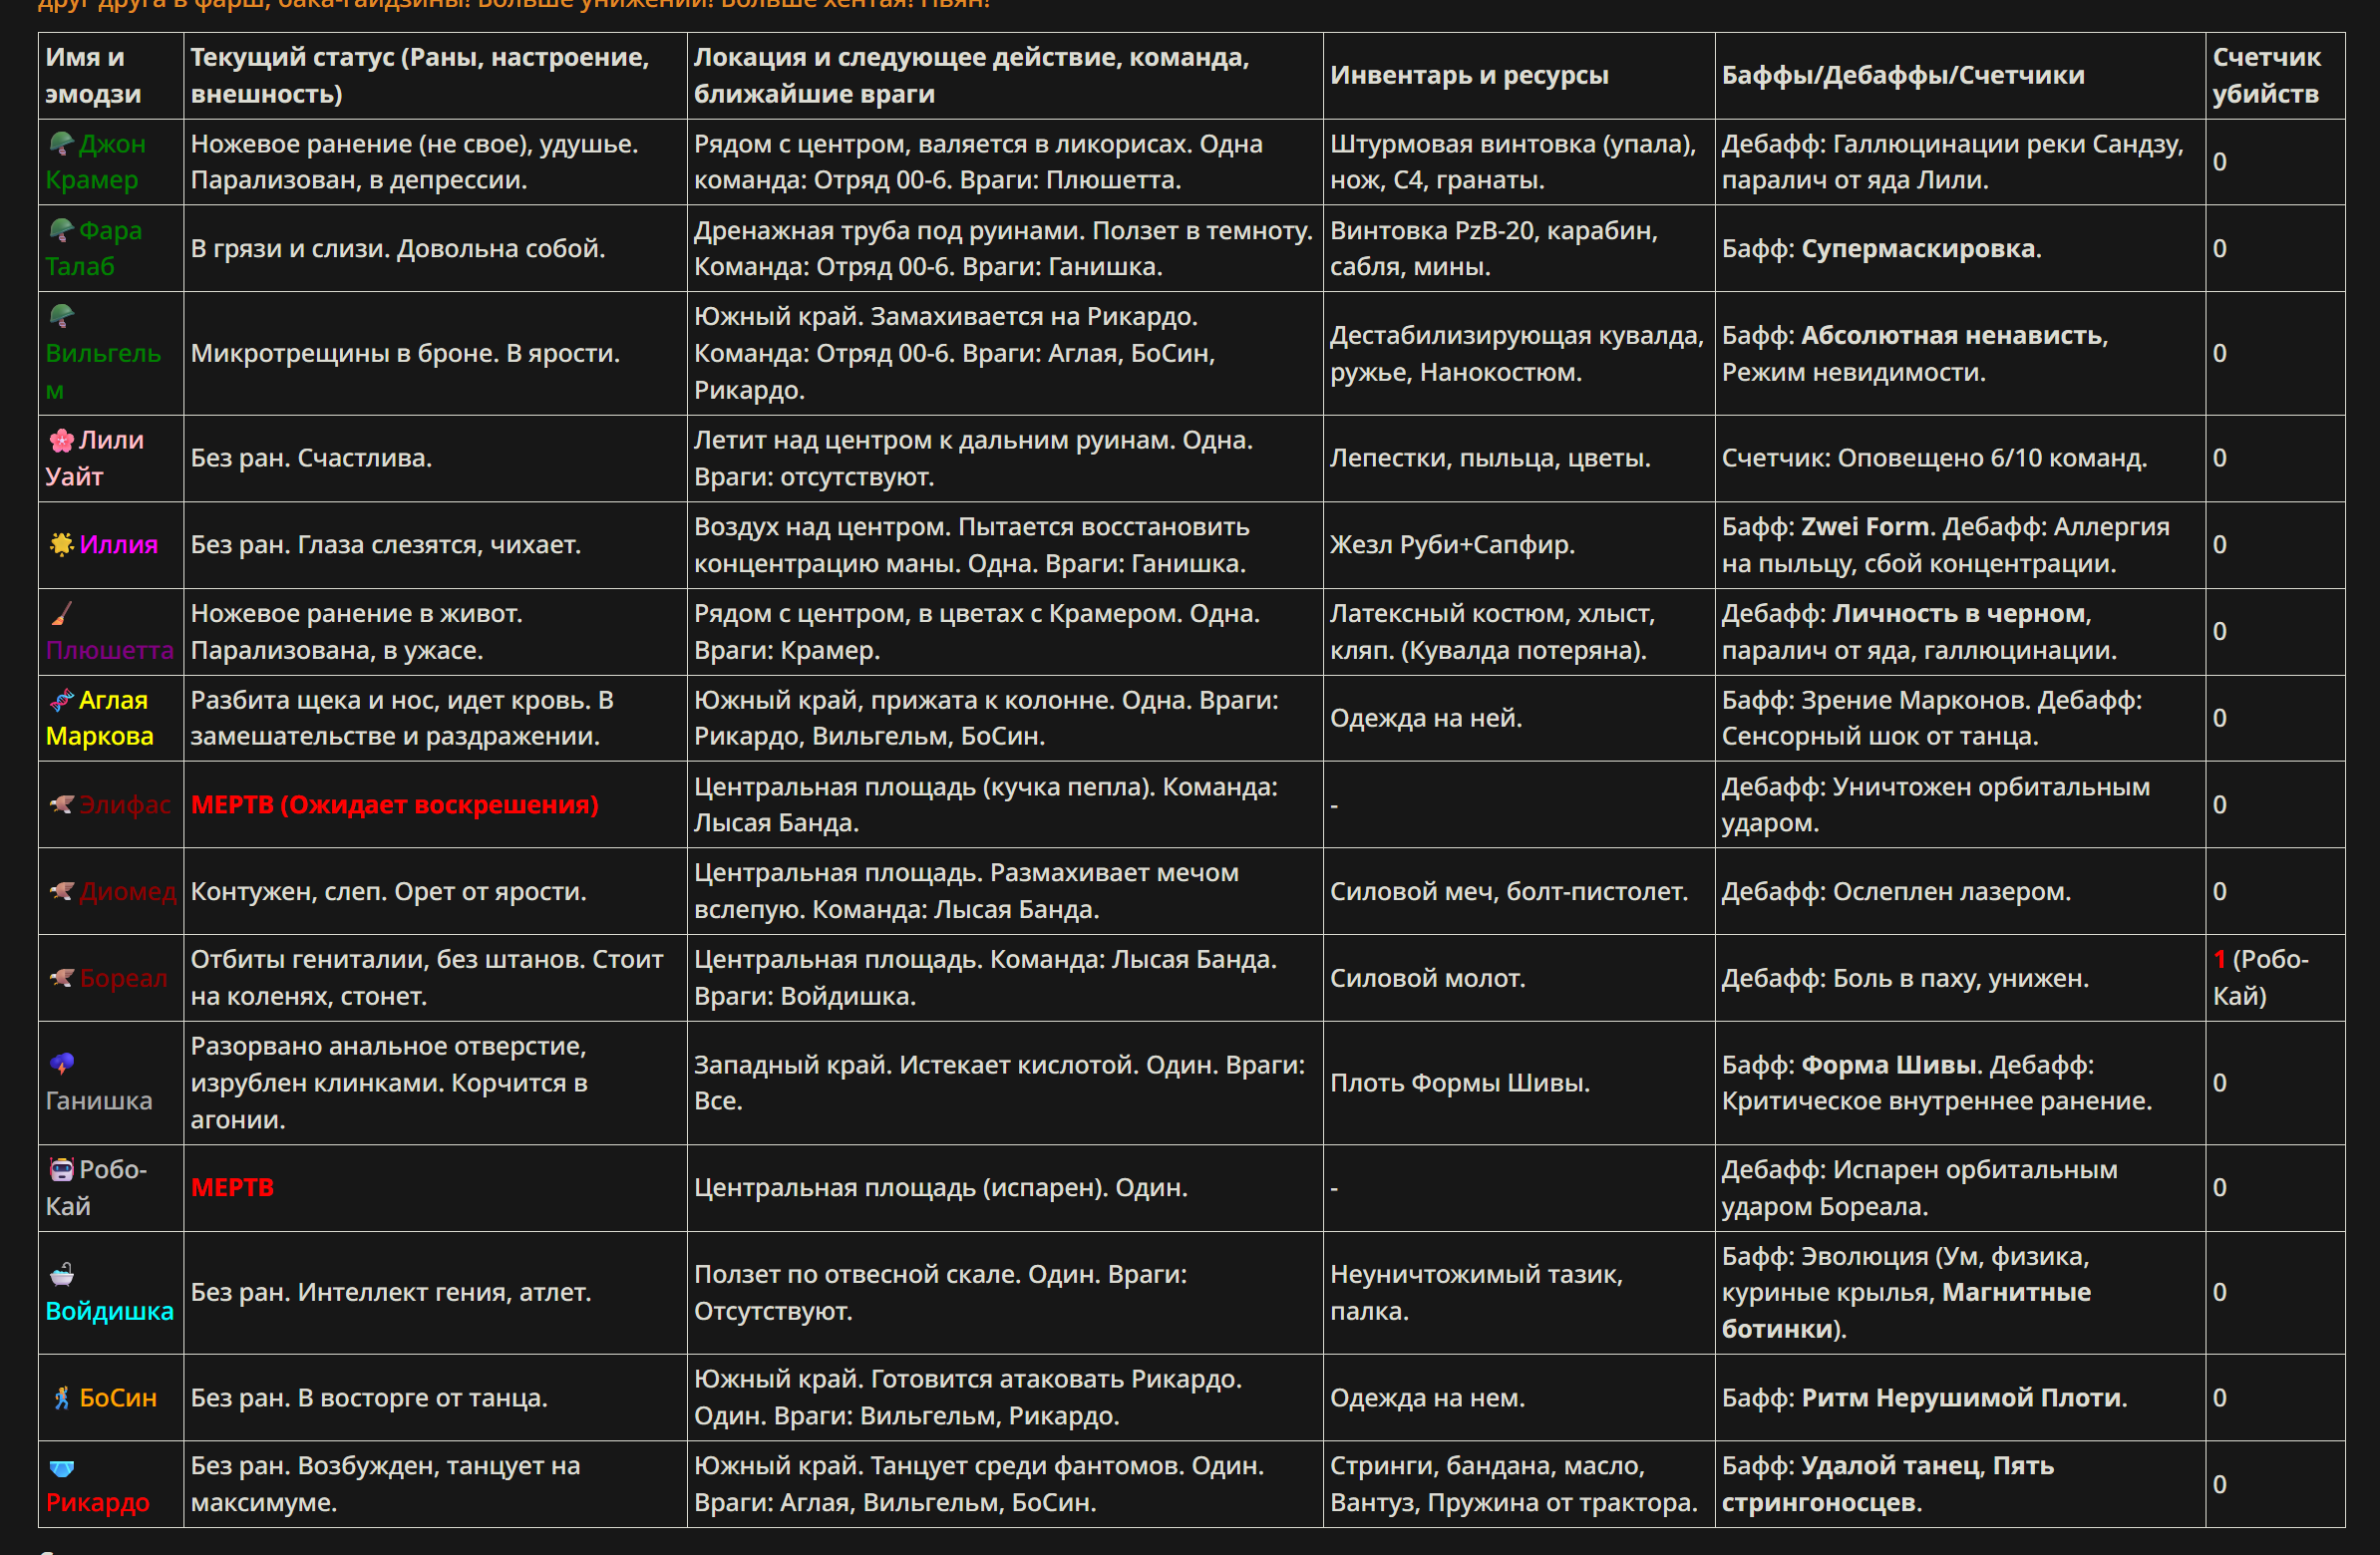Click the briefs emoji above Рикардо
2380x1555 pixels.
(x=62, y=1467)
